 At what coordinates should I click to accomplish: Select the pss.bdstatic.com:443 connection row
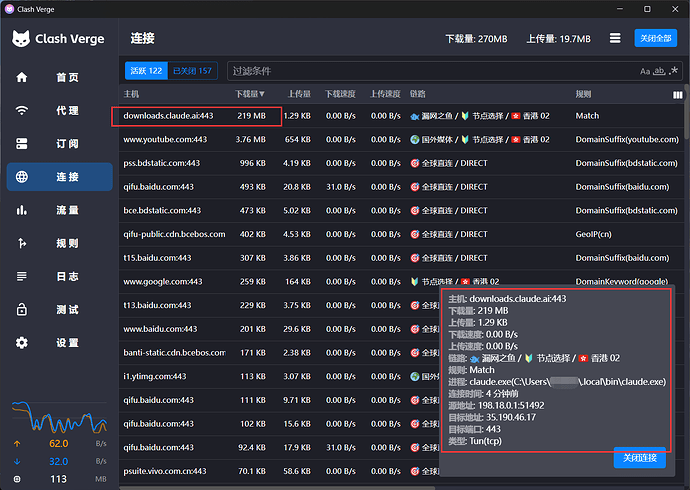pyautogui.click(x=401, y=164)
